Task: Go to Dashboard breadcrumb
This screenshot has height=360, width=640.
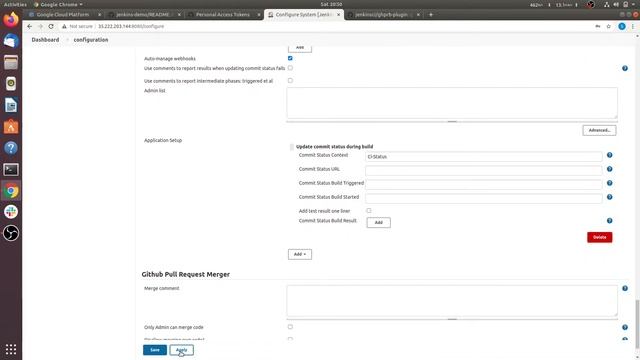Action: click(45, 40)
